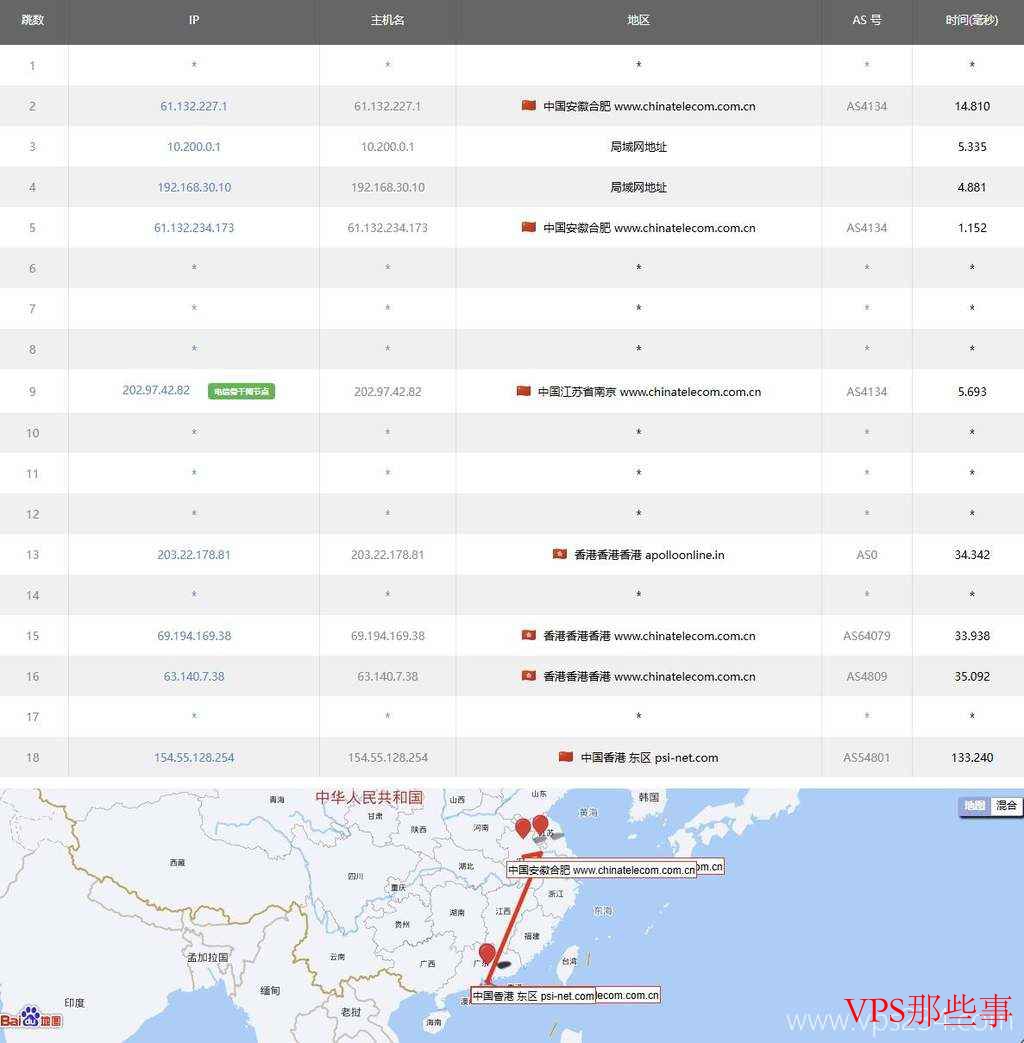Click map label 中国香港 东区 psi-net.com
Viewport: 1024px width, 1043px height.
pyautogui.click(x=533, y=996)
